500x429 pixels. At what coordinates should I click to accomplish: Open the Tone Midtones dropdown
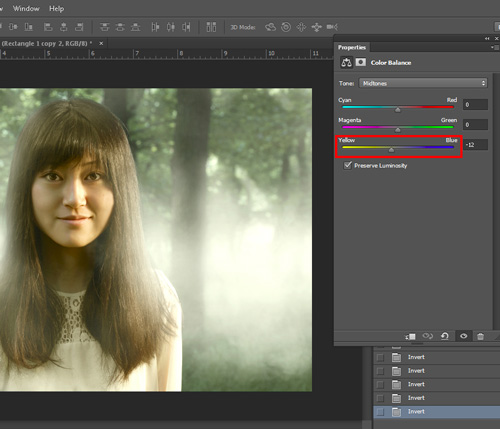[x=423, y=83]
